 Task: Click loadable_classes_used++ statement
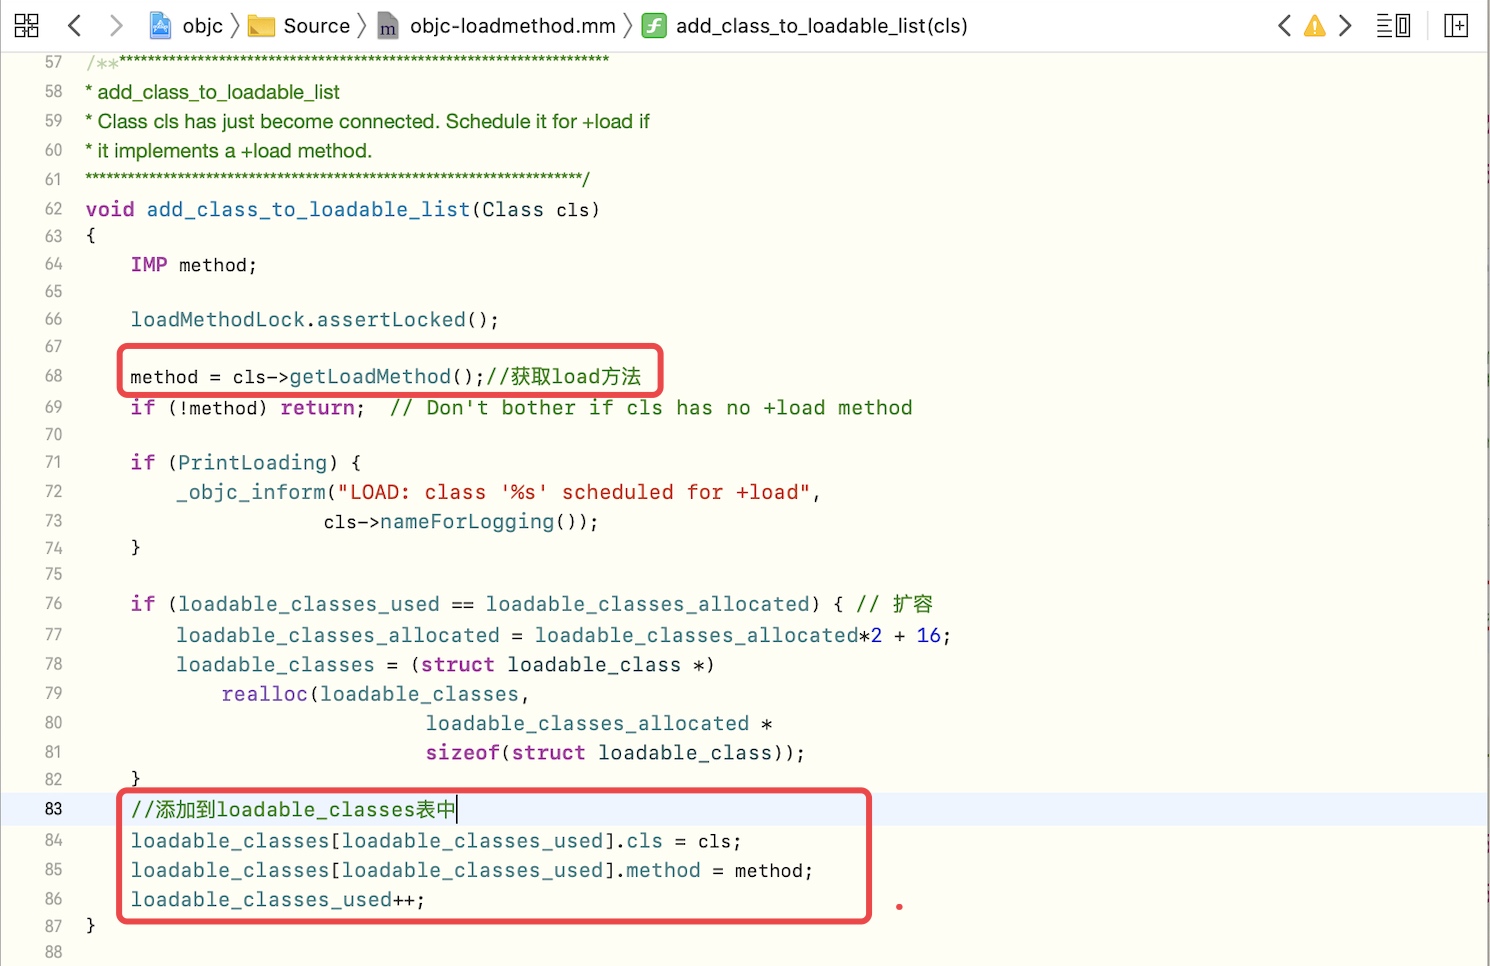click(x=277, y=900)
